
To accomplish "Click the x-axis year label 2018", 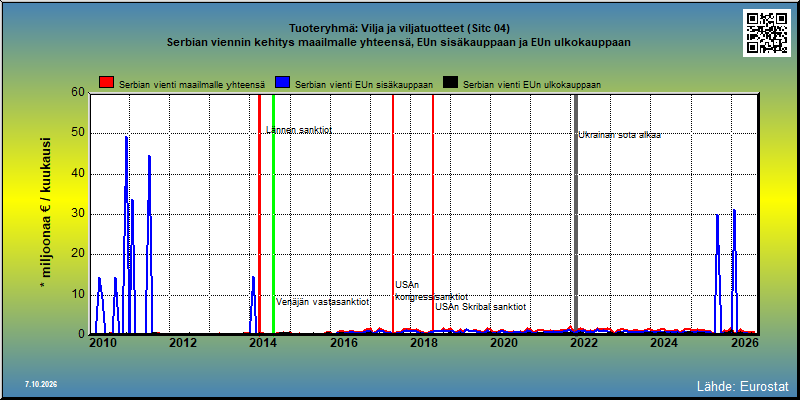I will (423, 343).
